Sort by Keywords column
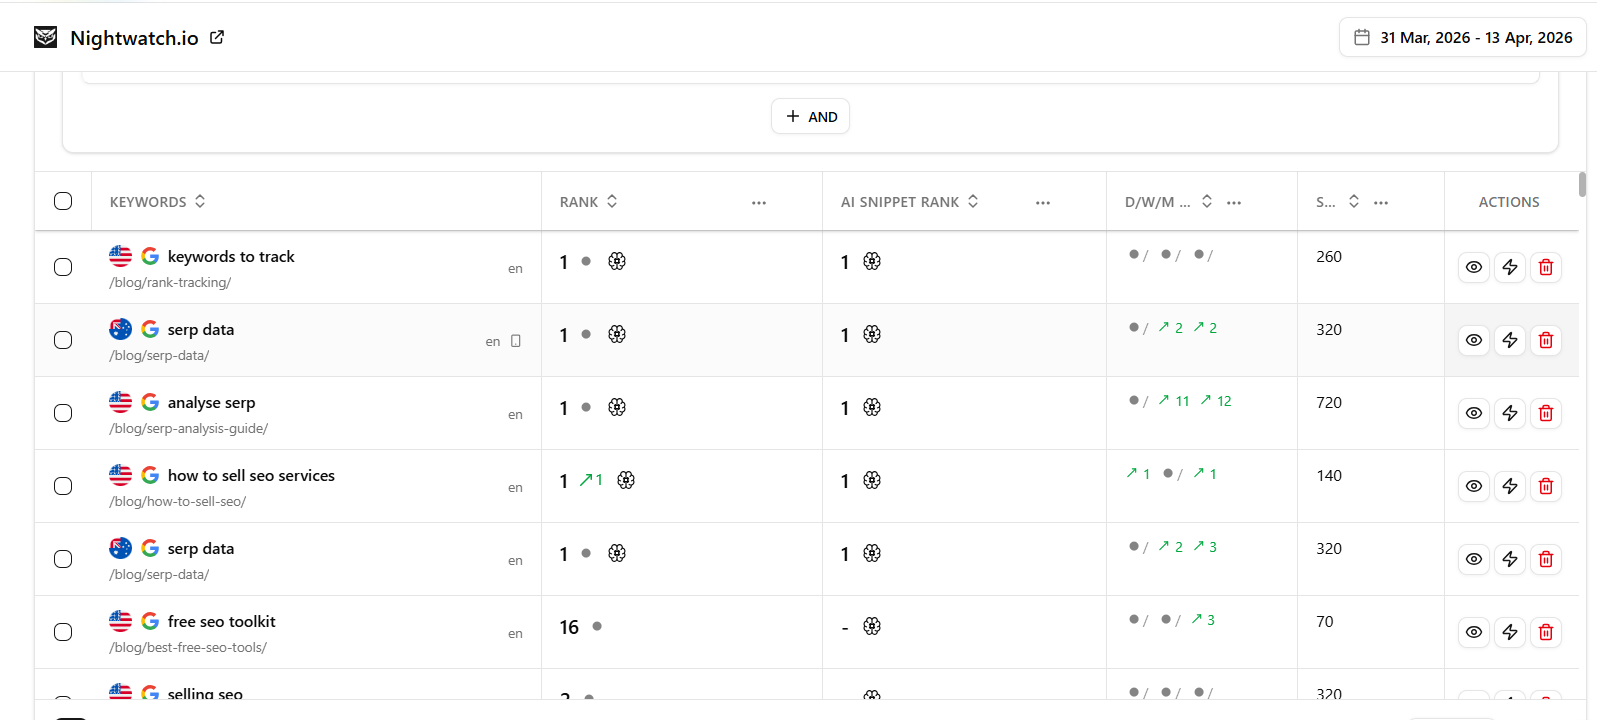This screenshot has height=720, width=1597. (200, 201)
